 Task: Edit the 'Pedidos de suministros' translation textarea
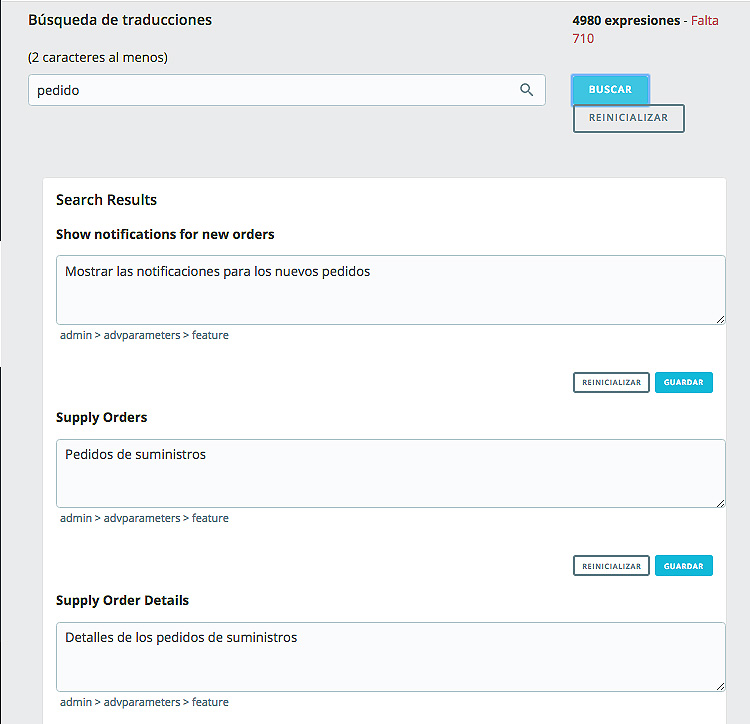point(390,473)
